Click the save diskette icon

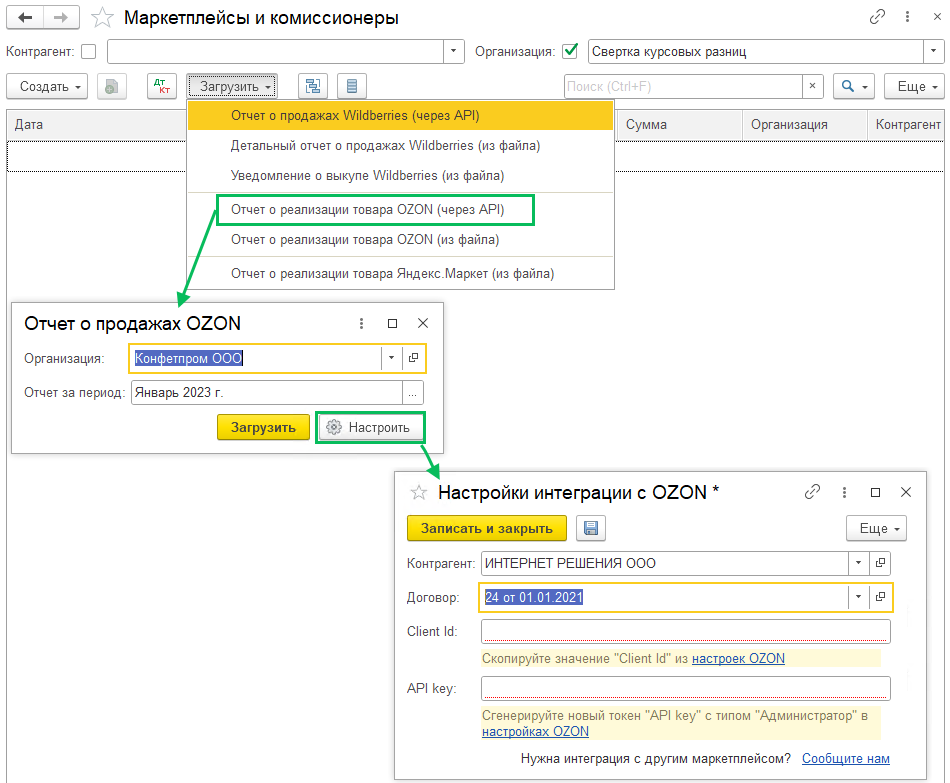pyautogui.click(x=589, y=528)
